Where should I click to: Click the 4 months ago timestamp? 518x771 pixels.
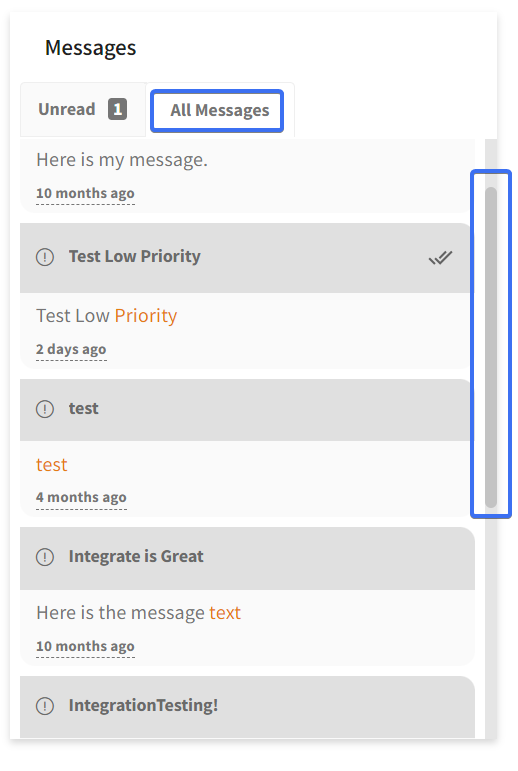81,497
